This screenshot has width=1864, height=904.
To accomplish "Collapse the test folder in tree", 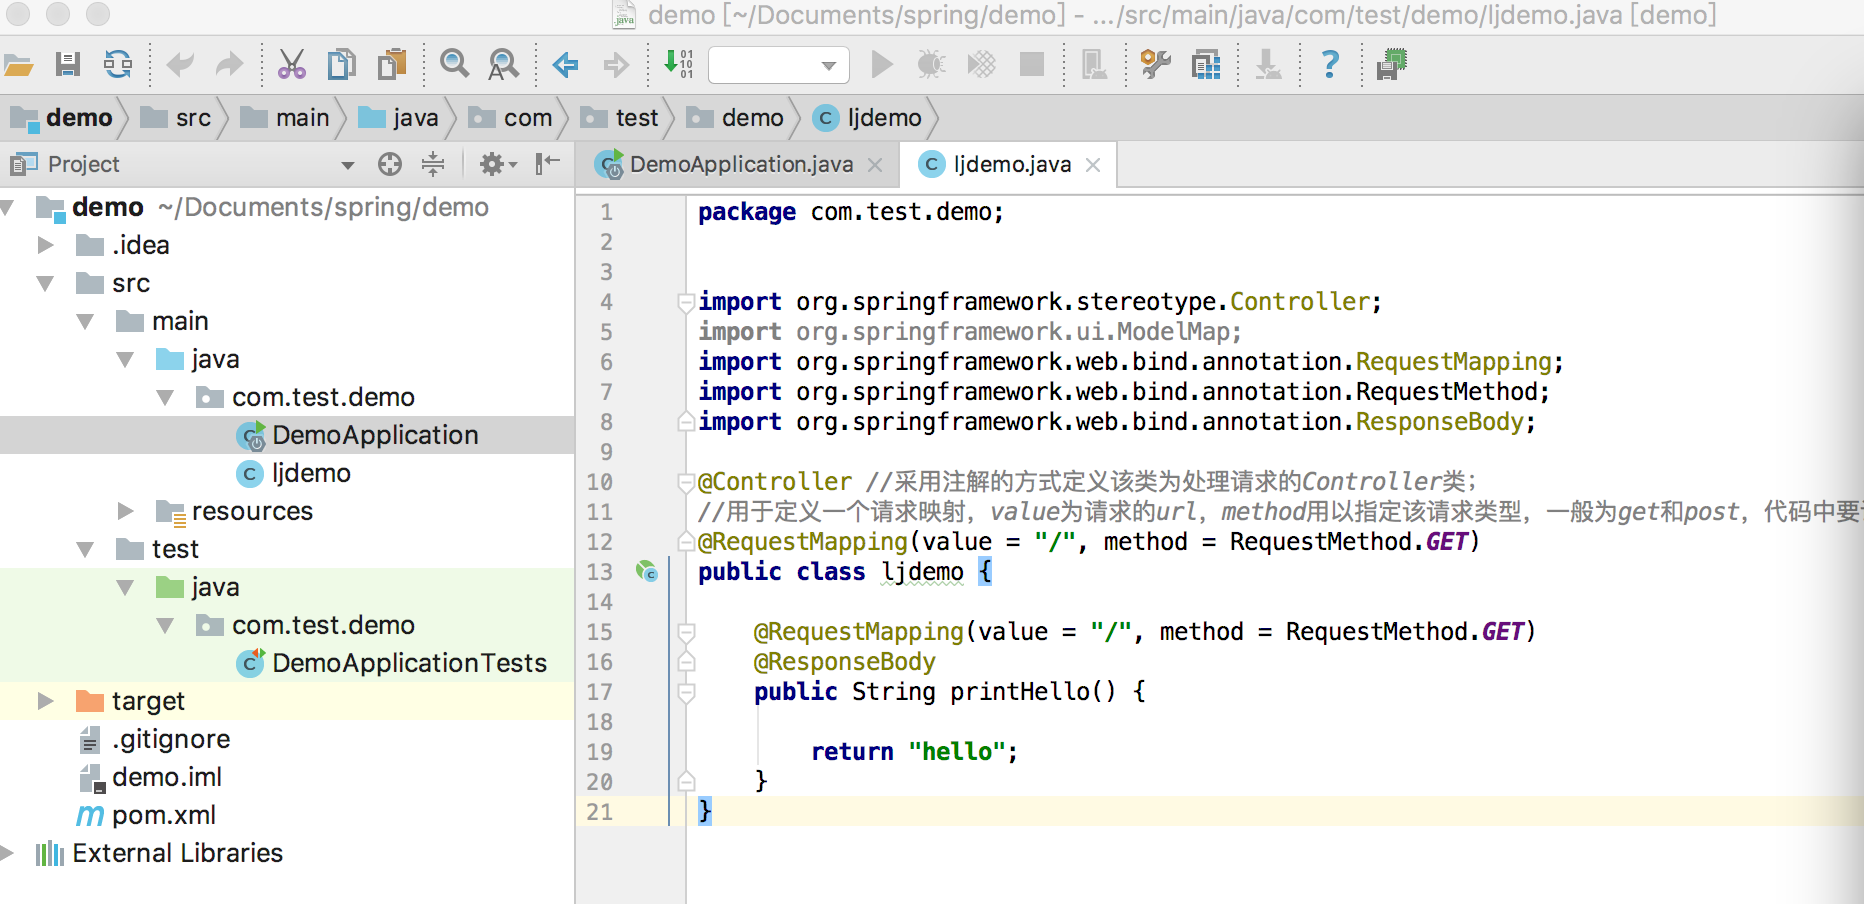I will tap(85, 549).
